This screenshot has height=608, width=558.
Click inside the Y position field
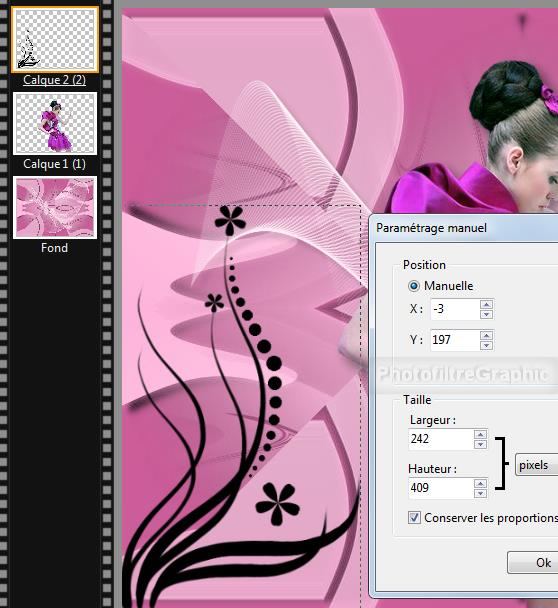[x=455, y=340]
